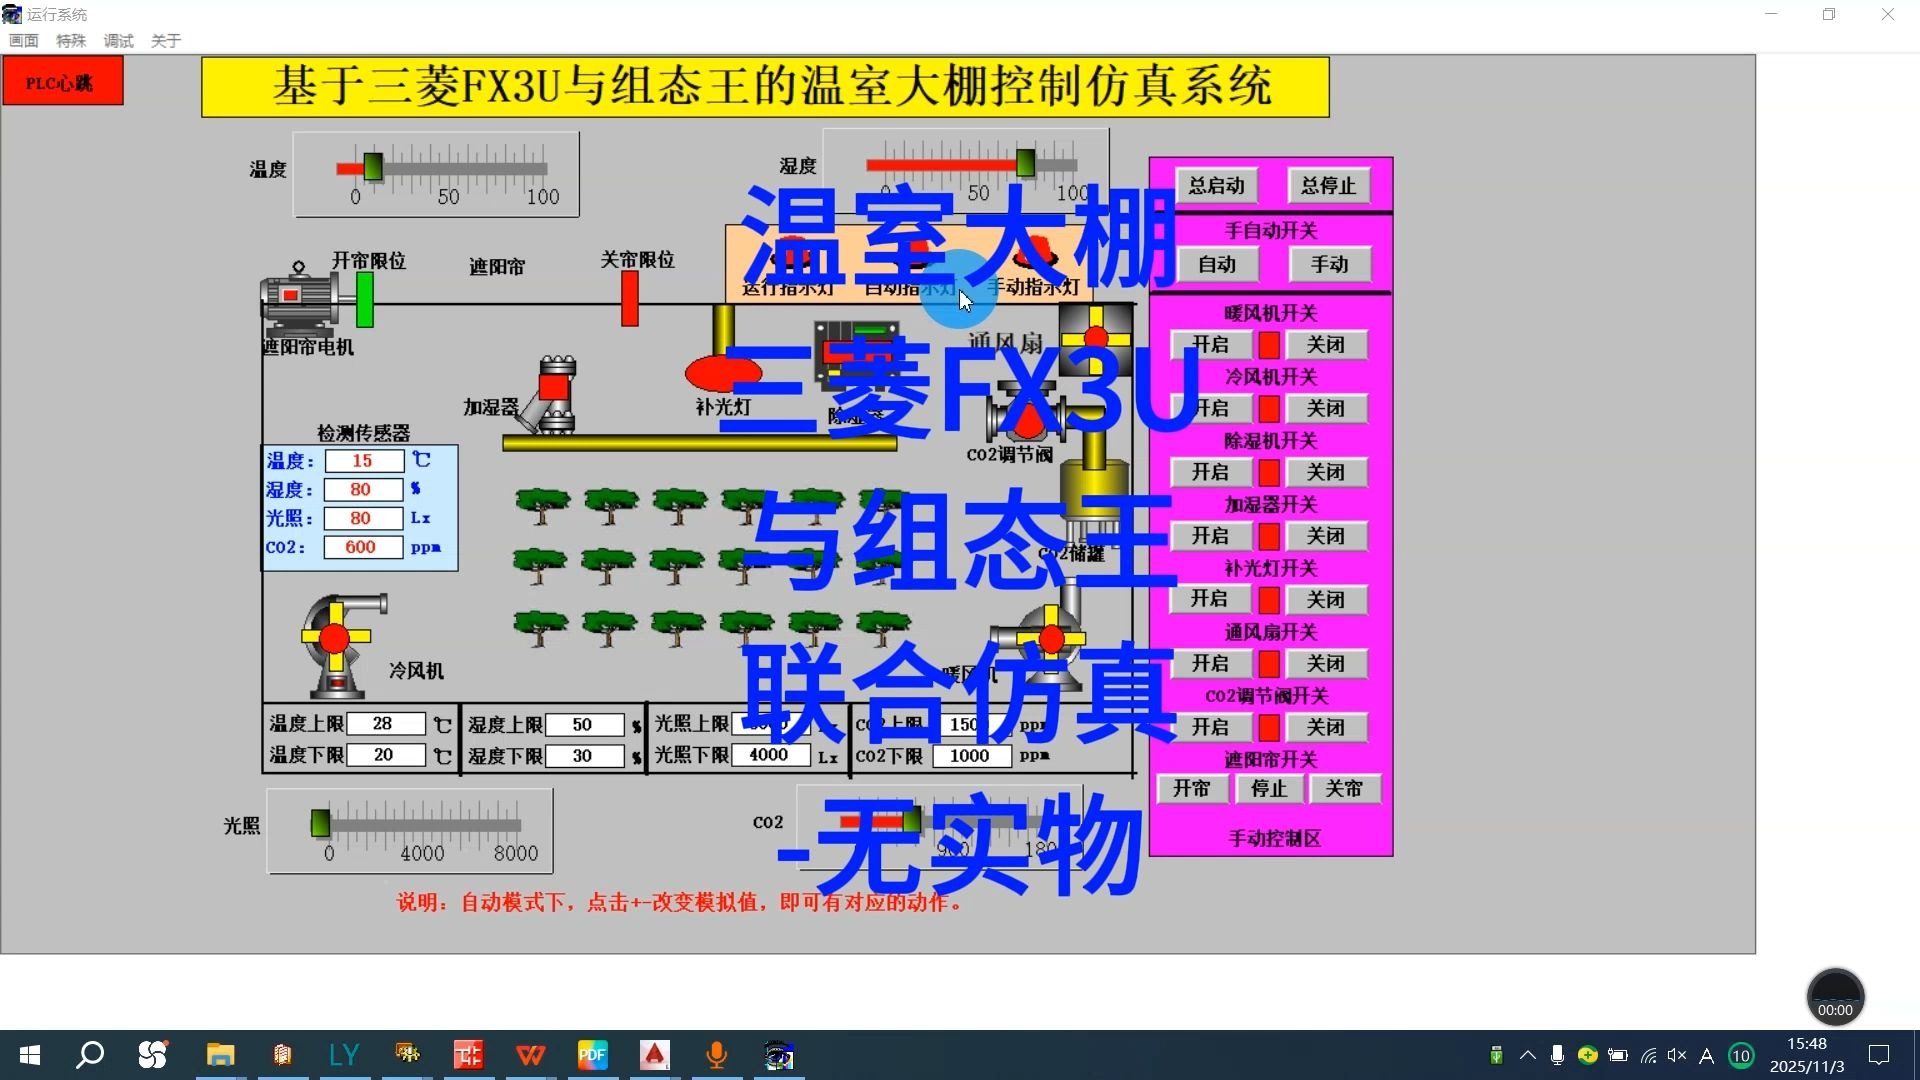Viewport: 1920px width, 1080px height.
Task: Click the volume muted tray icon
Action: coord(1677,1055)
